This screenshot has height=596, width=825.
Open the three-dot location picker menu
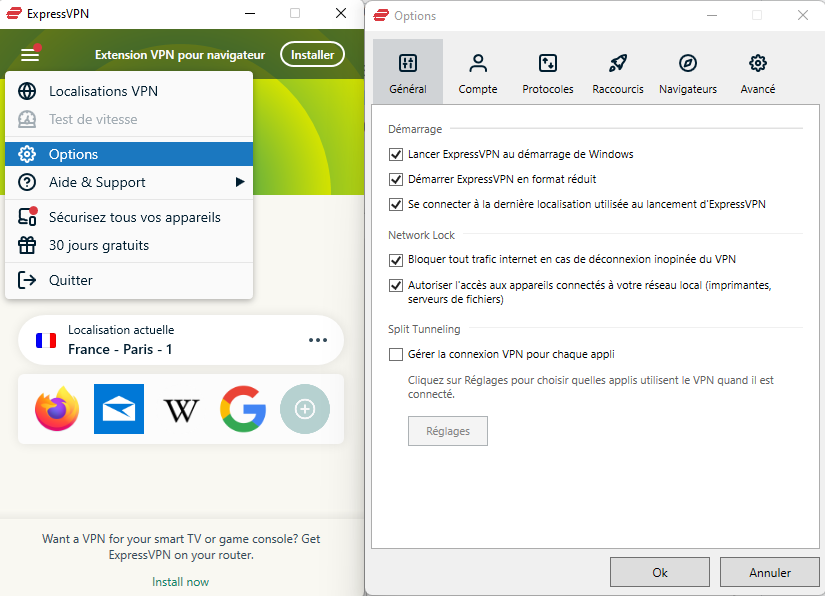coord(318,340)
